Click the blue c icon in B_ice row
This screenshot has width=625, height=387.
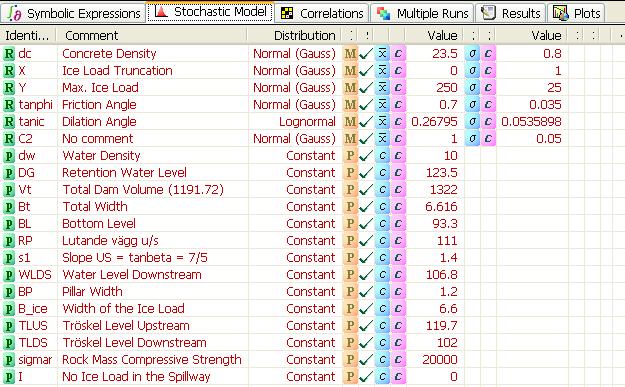click(382, 309)
